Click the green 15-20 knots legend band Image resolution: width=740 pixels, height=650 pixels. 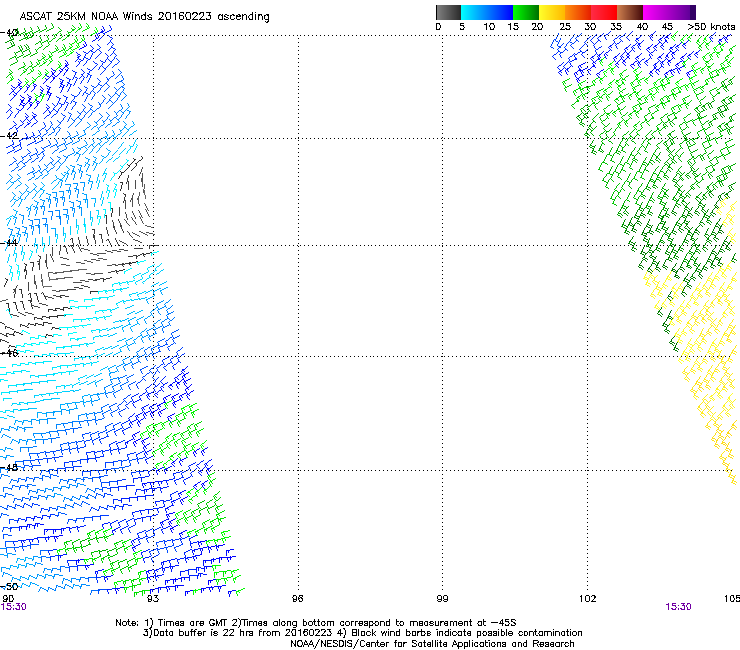[x=526, y=12]
